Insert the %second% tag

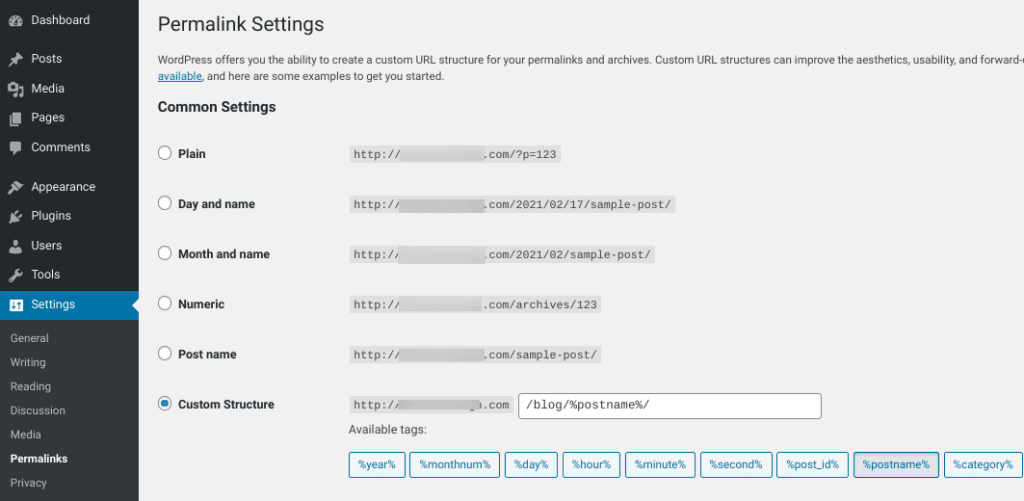click(736, 465)
